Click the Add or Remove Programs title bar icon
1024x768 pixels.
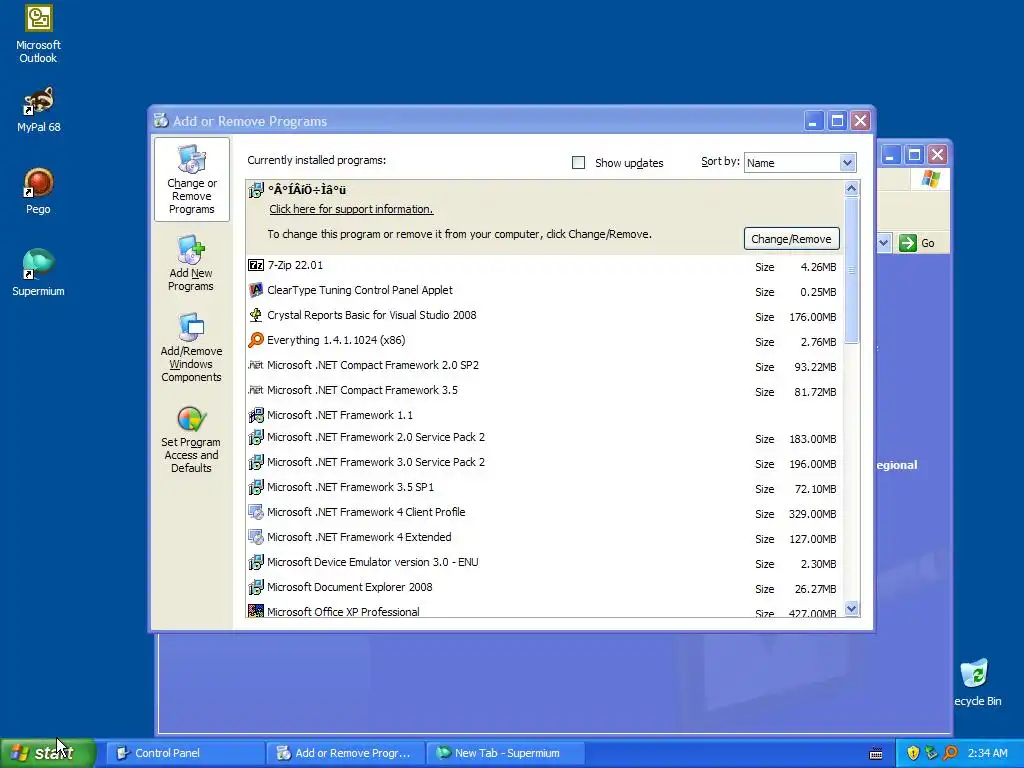(161, 121)
